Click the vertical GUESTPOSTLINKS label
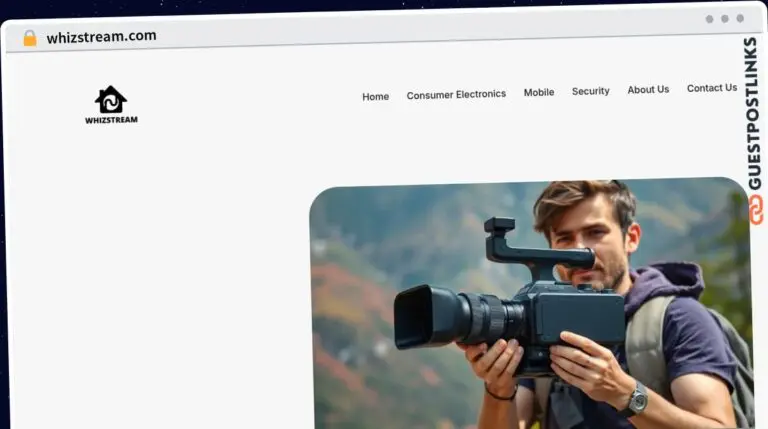This screenshot has height=429, width=768. point(754,112)
